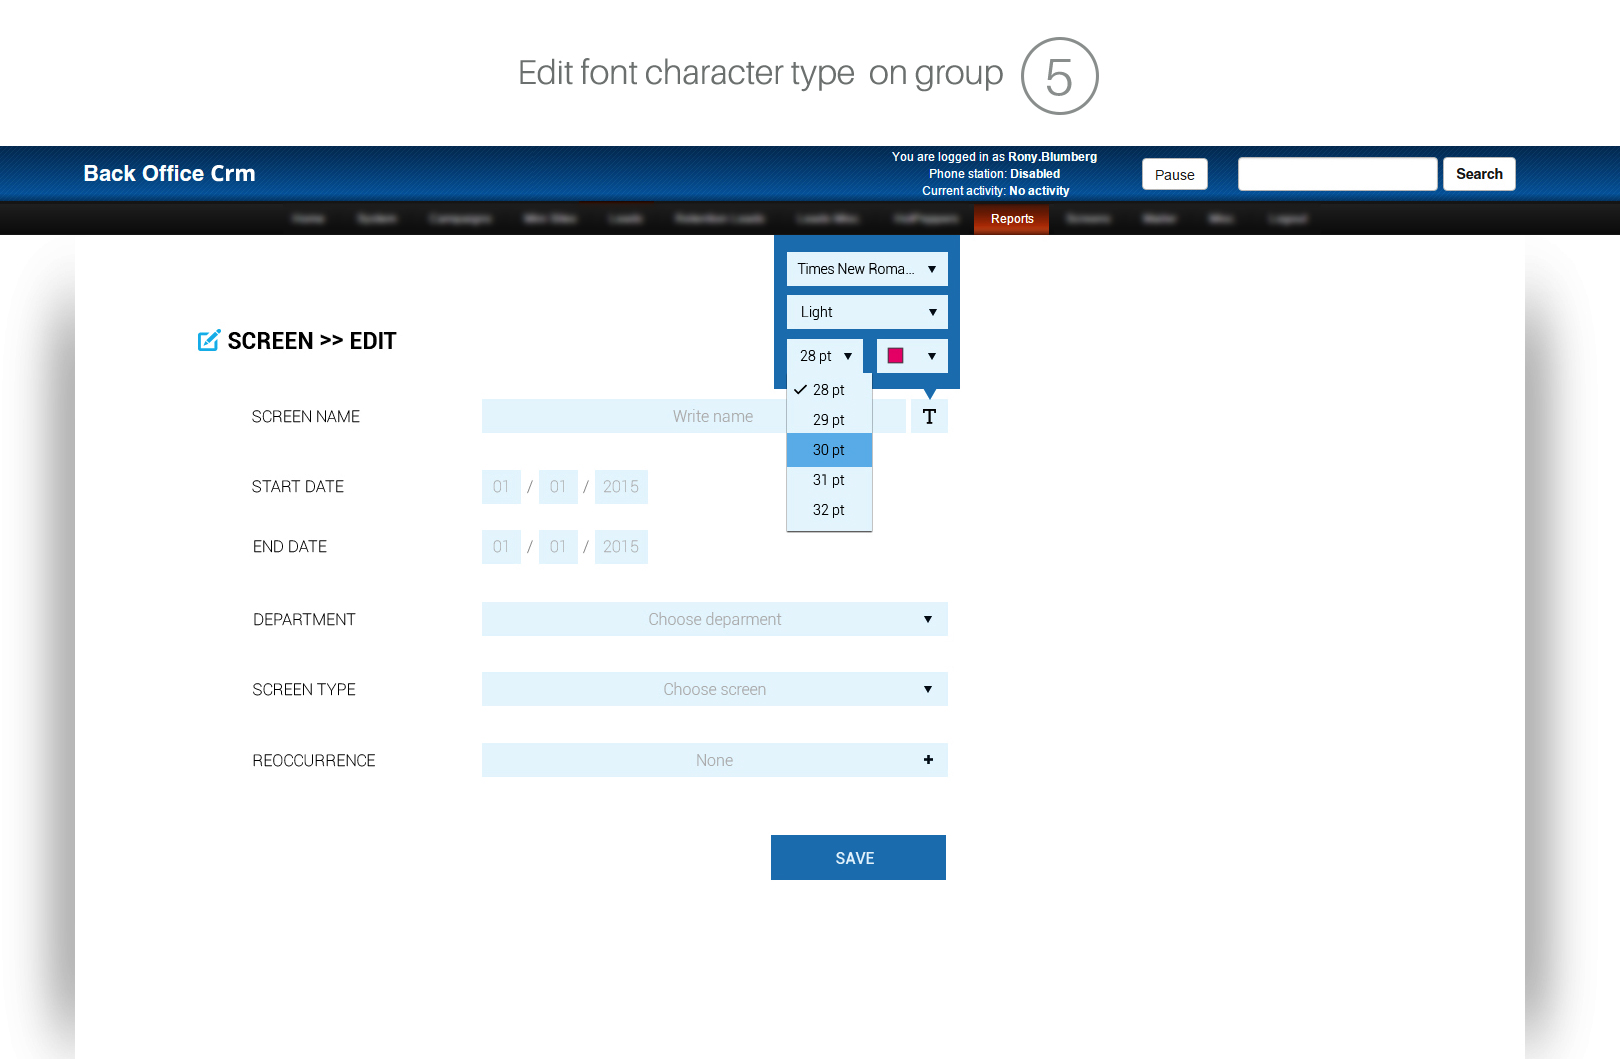The image size is (1620, 1059).
Task: Select the checked 28 pt option
Action: tap(829, 390)
